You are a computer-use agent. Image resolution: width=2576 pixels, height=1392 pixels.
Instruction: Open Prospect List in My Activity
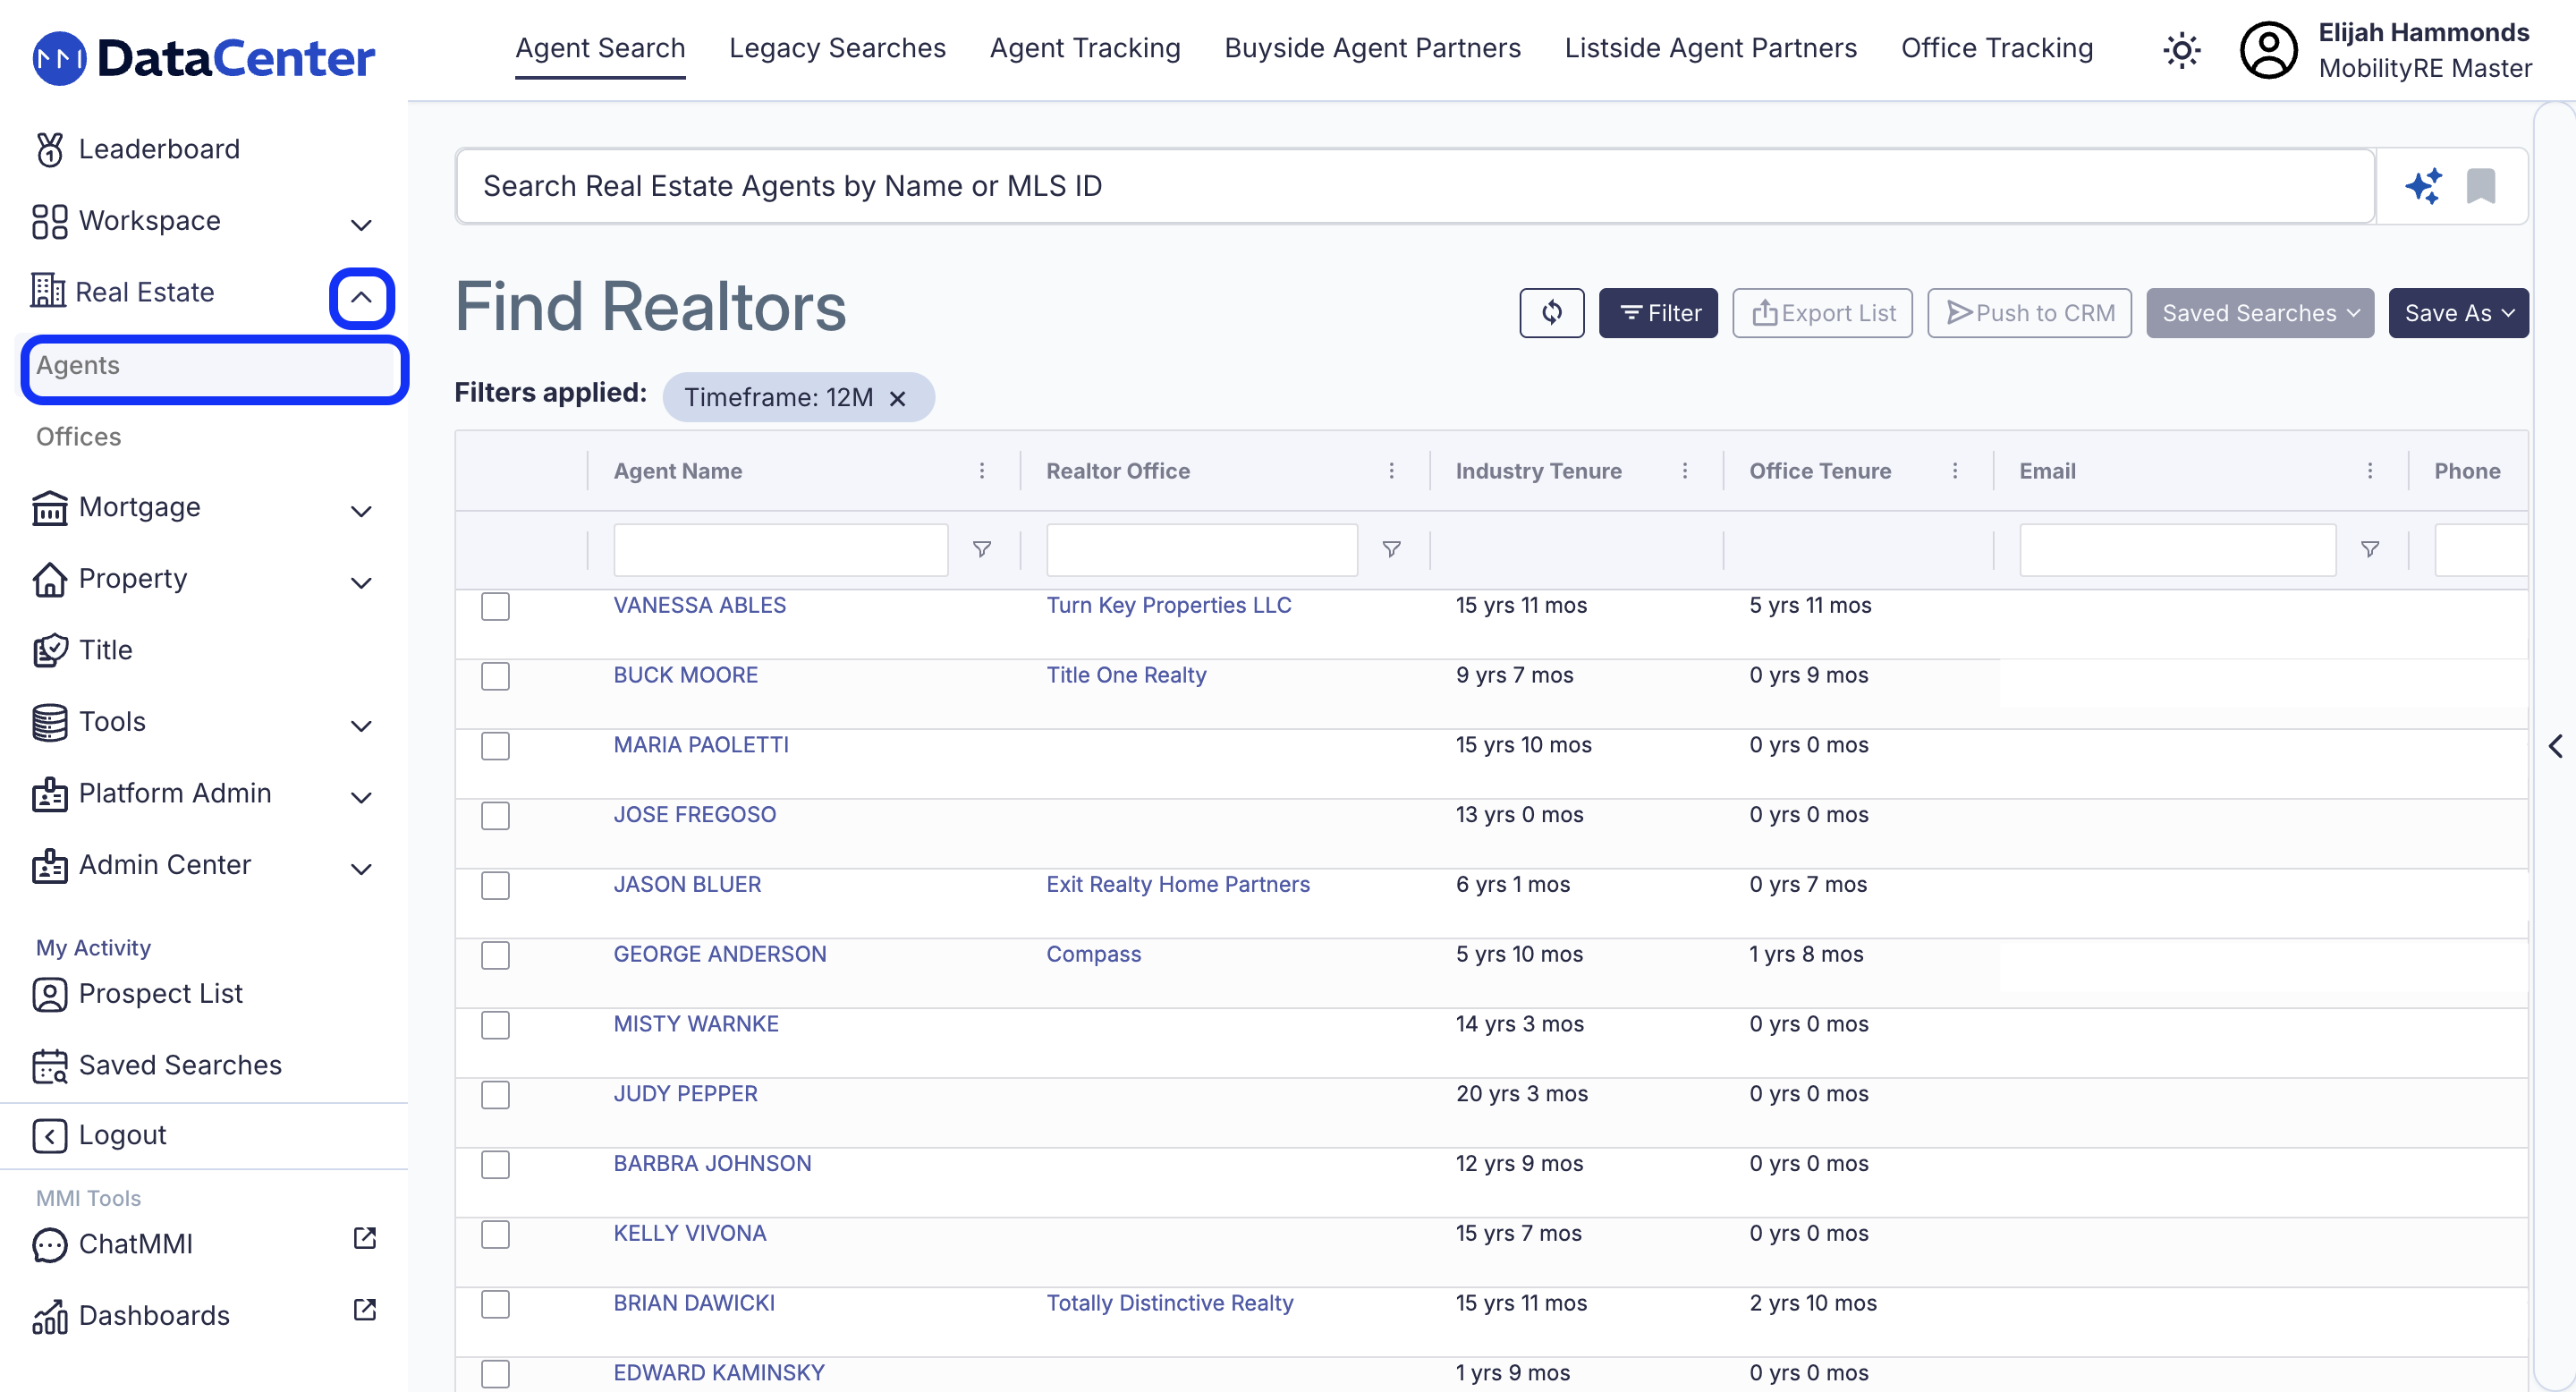[138, 994]
